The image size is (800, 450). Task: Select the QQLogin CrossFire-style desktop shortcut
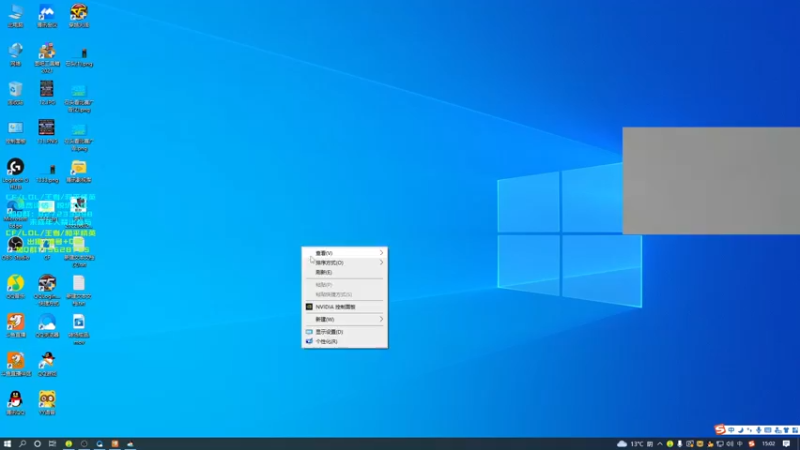47,290
